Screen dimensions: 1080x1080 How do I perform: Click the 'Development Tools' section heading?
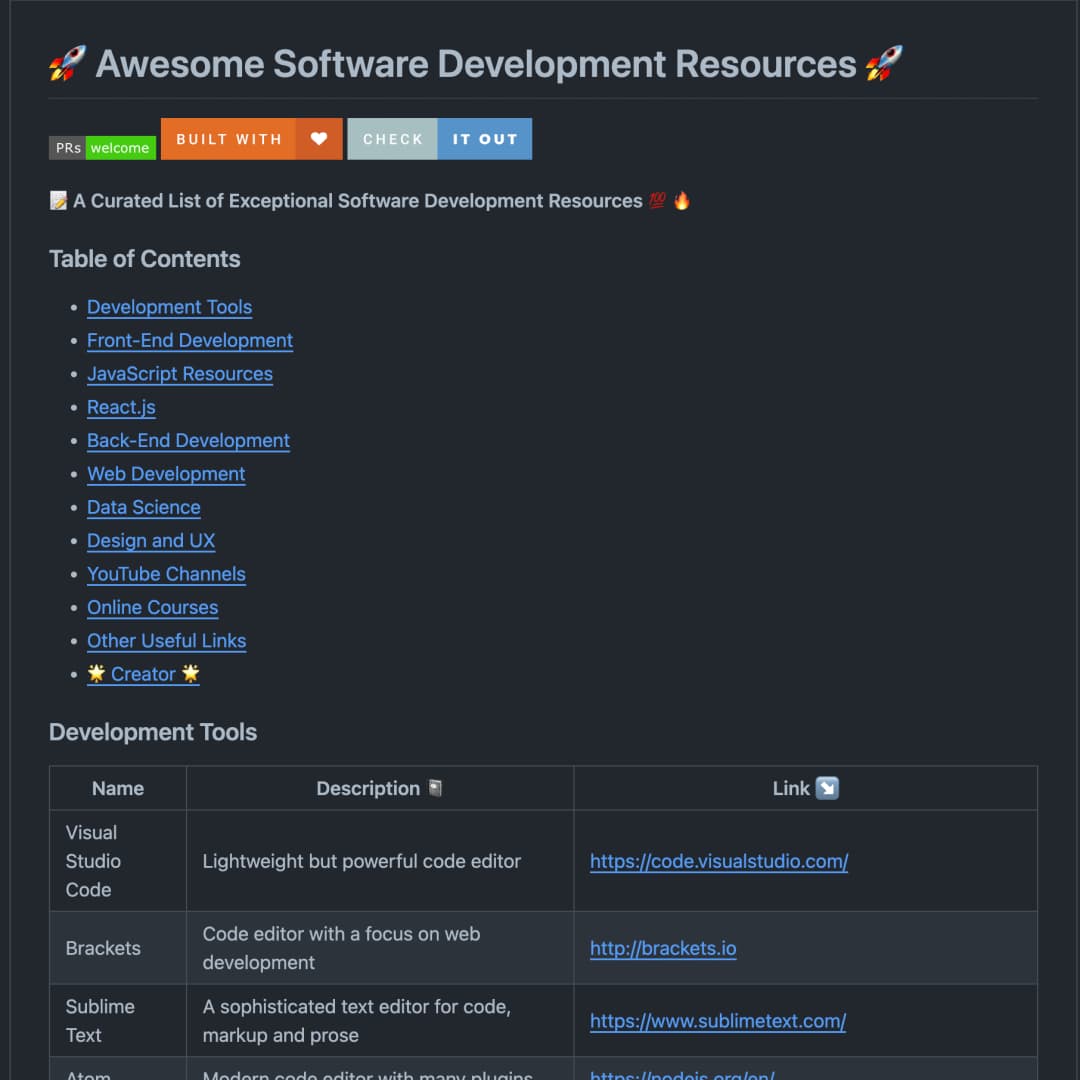click(x=153, y=732)
